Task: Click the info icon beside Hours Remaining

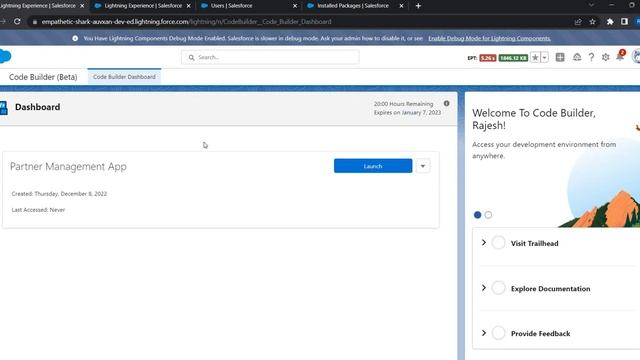Action: [447, 104]
